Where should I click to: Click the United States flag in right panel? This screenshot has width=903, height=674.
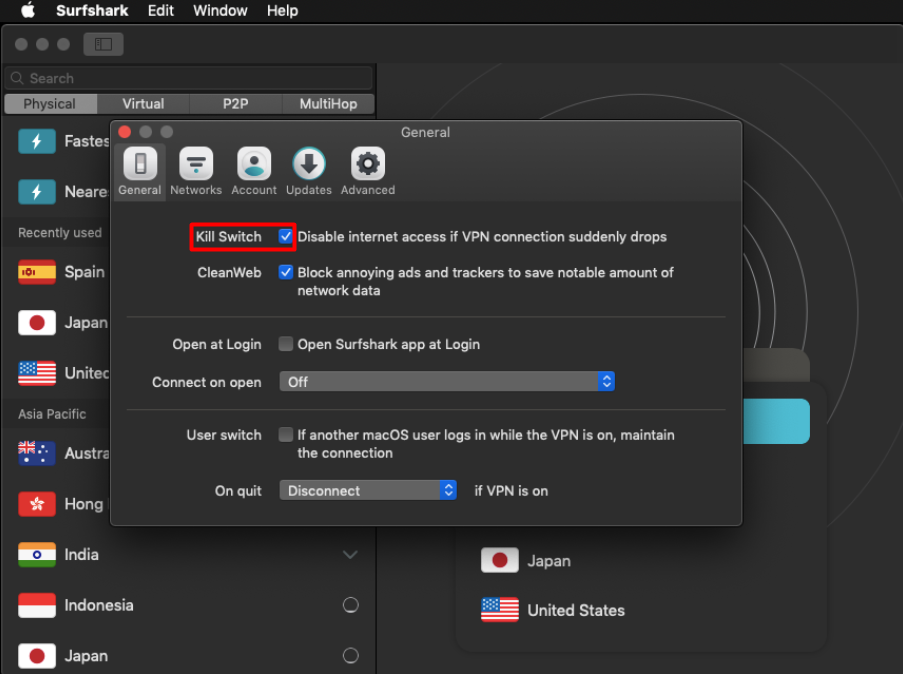pyautogui.click(x=500, y=610)
